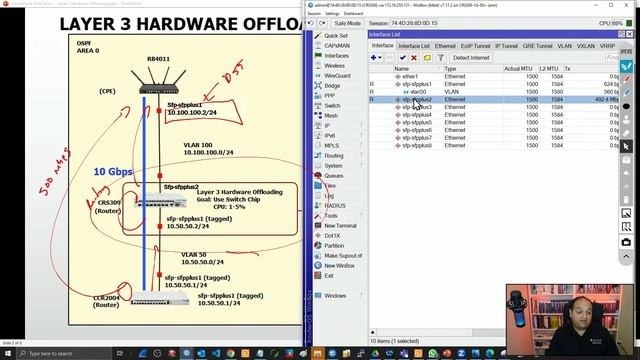Select the eraser annotation tool

(626, 133)
